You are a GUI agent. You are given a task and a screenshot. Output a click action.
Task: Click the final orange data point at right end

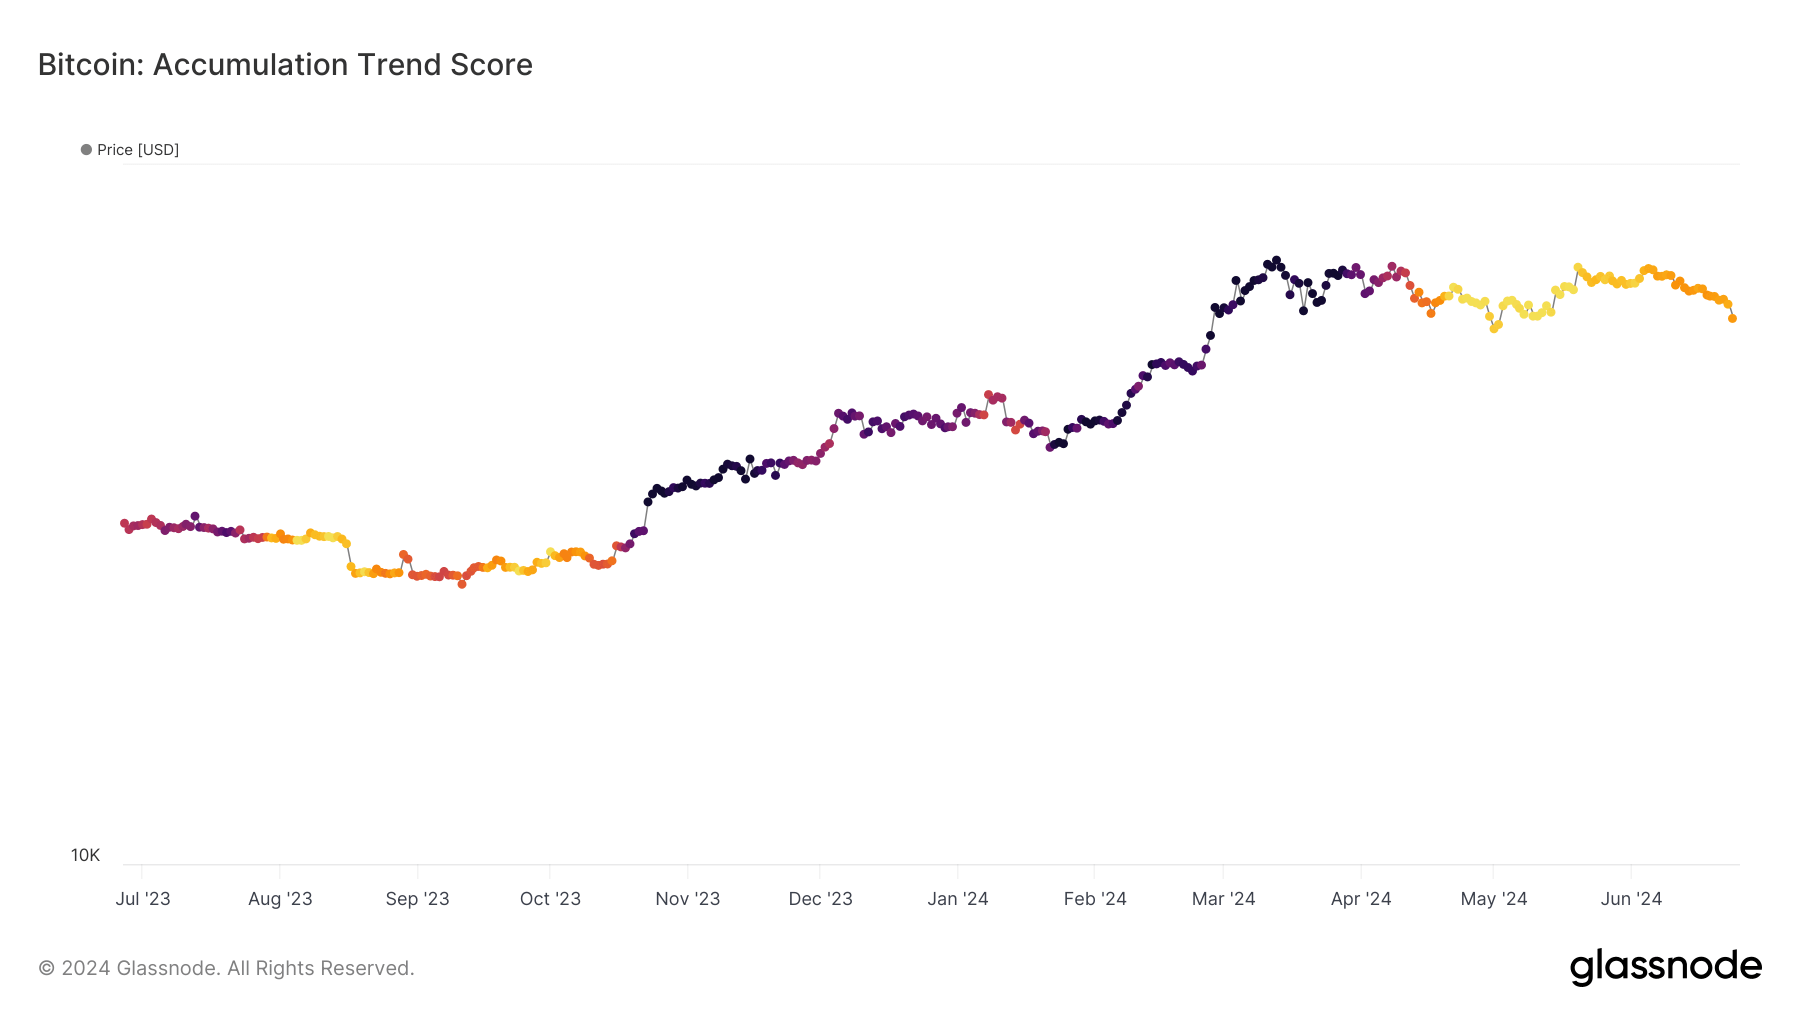(1732, 319)
